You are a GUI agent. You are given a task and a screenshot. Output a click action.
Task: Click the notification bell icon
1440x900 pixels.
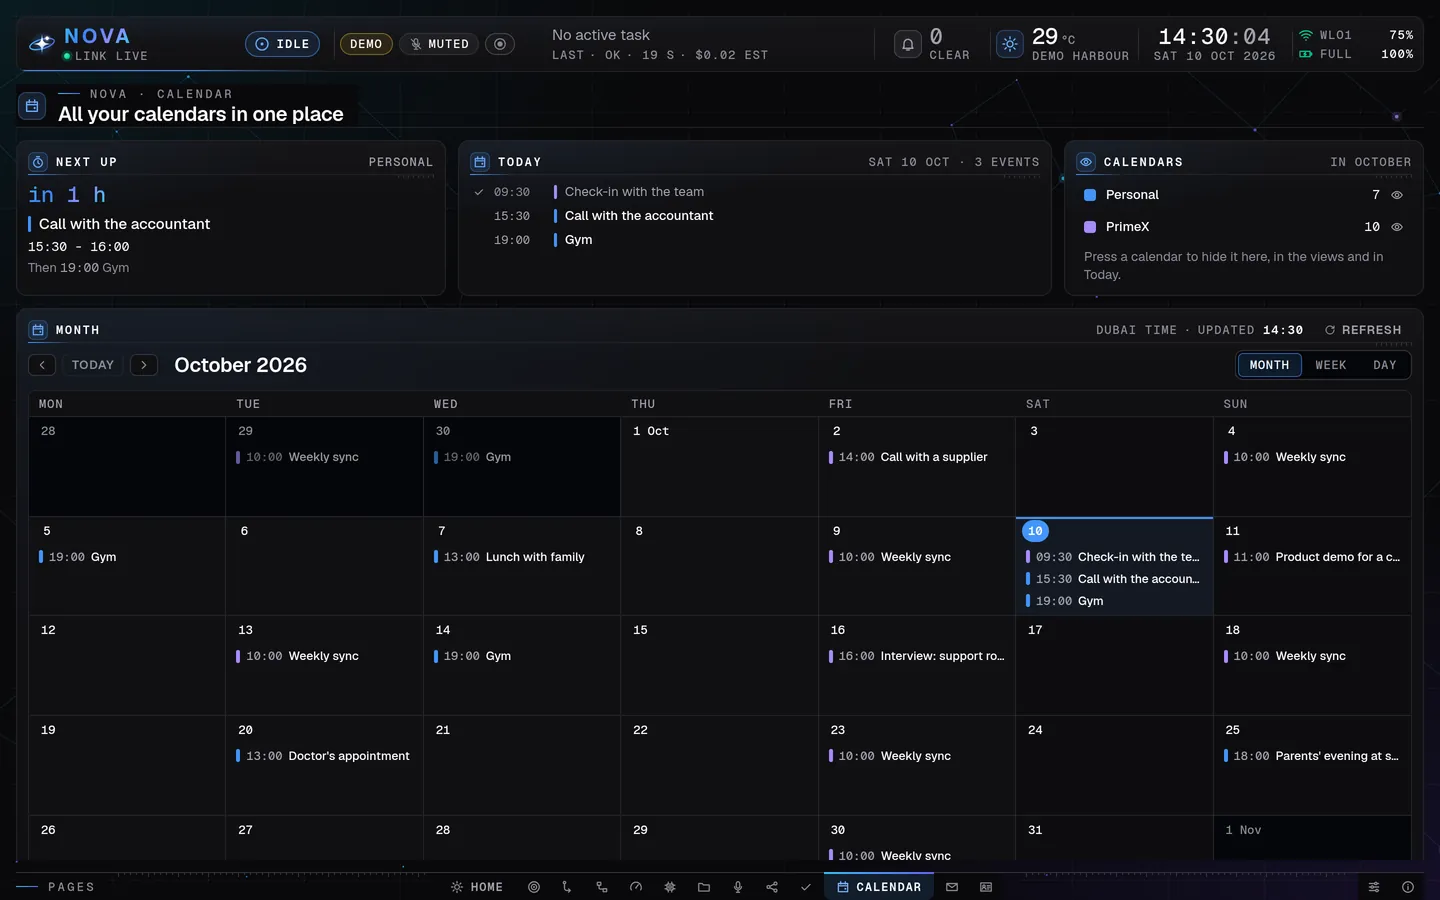[x=908, y=44]
